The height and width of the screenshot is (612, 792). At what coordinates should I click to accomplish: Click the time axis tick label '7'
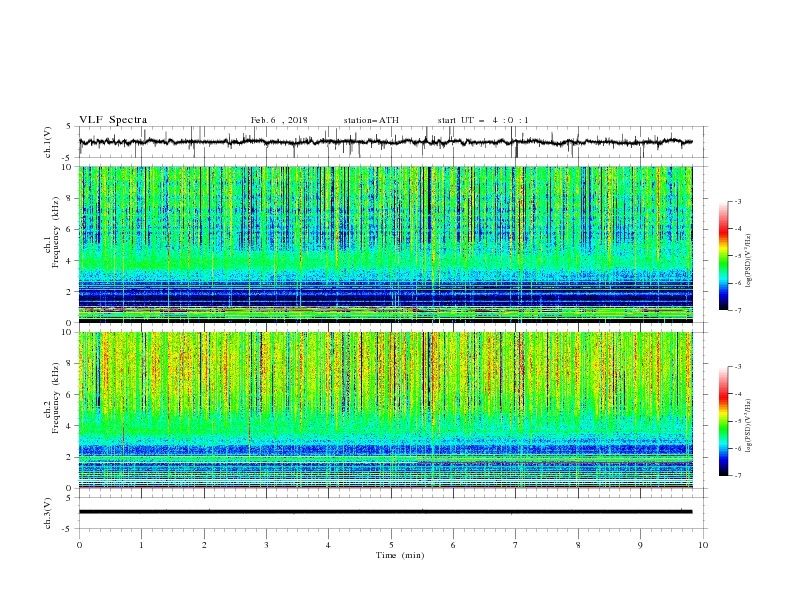(516, 545)
